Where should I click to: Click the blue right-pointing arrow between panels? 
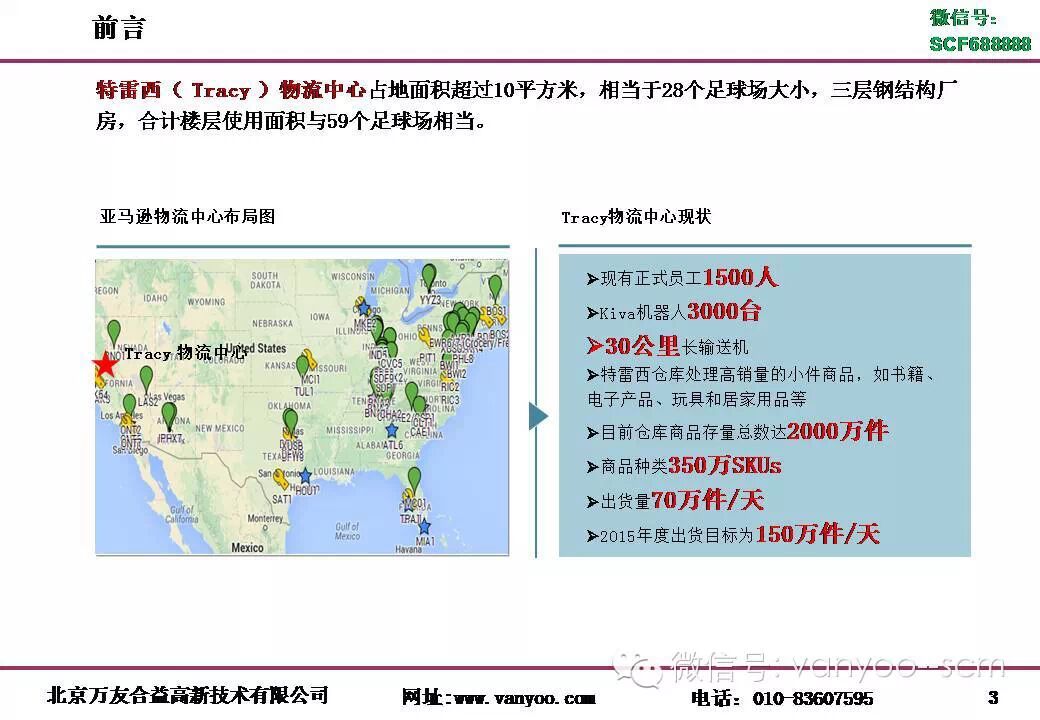539,416
